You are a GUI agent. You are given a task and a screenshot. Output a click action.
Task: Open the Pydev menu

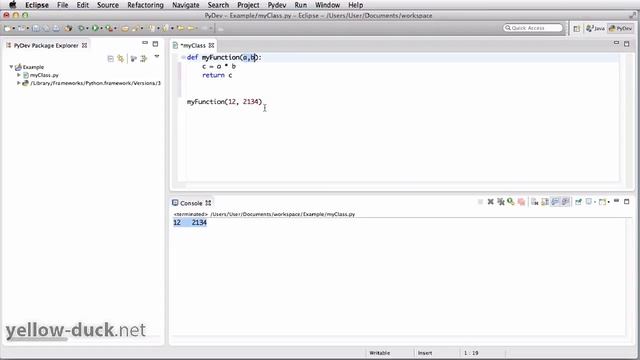[277, 5]
